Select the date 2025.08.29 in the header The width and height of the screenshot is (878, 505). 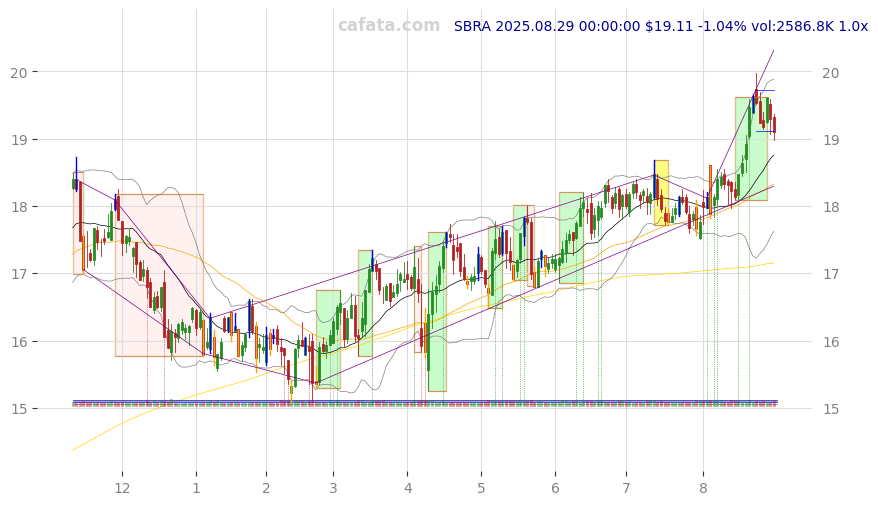click(535, 26)
